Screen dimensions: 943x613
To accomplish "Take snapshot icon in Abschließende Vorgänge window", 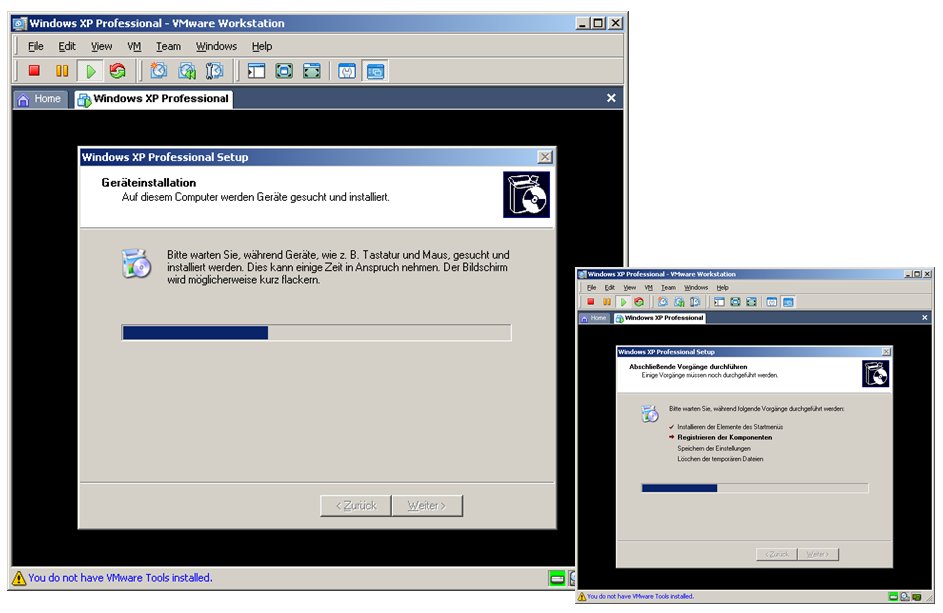I will pos(663,301).
